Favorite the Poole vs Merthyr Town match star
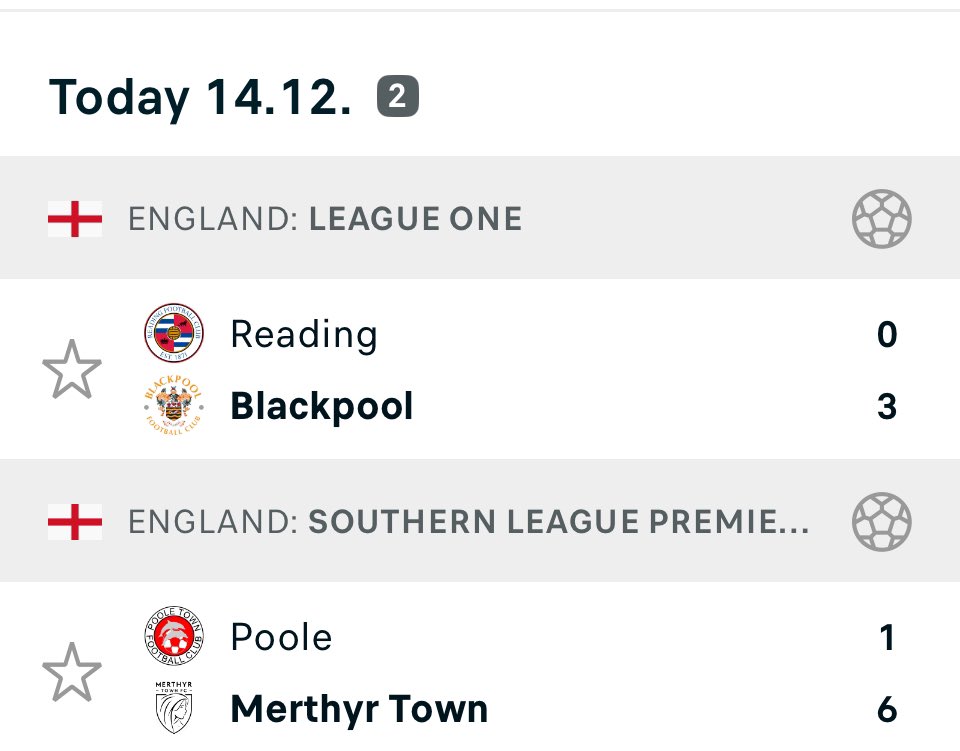 [72, 672]
